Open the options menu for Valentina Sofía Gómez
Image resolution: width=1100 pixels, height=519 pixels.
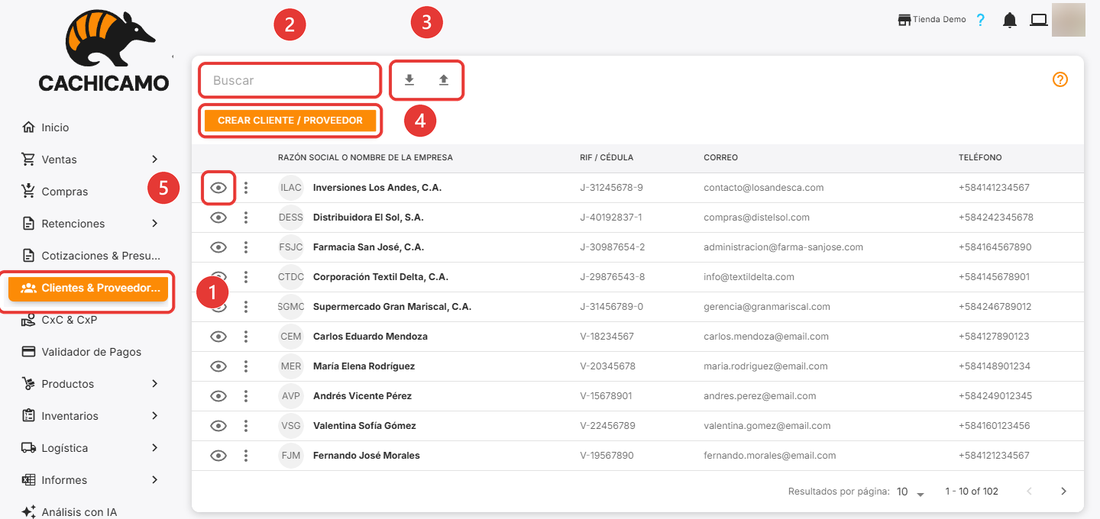[x=246, y=426]
